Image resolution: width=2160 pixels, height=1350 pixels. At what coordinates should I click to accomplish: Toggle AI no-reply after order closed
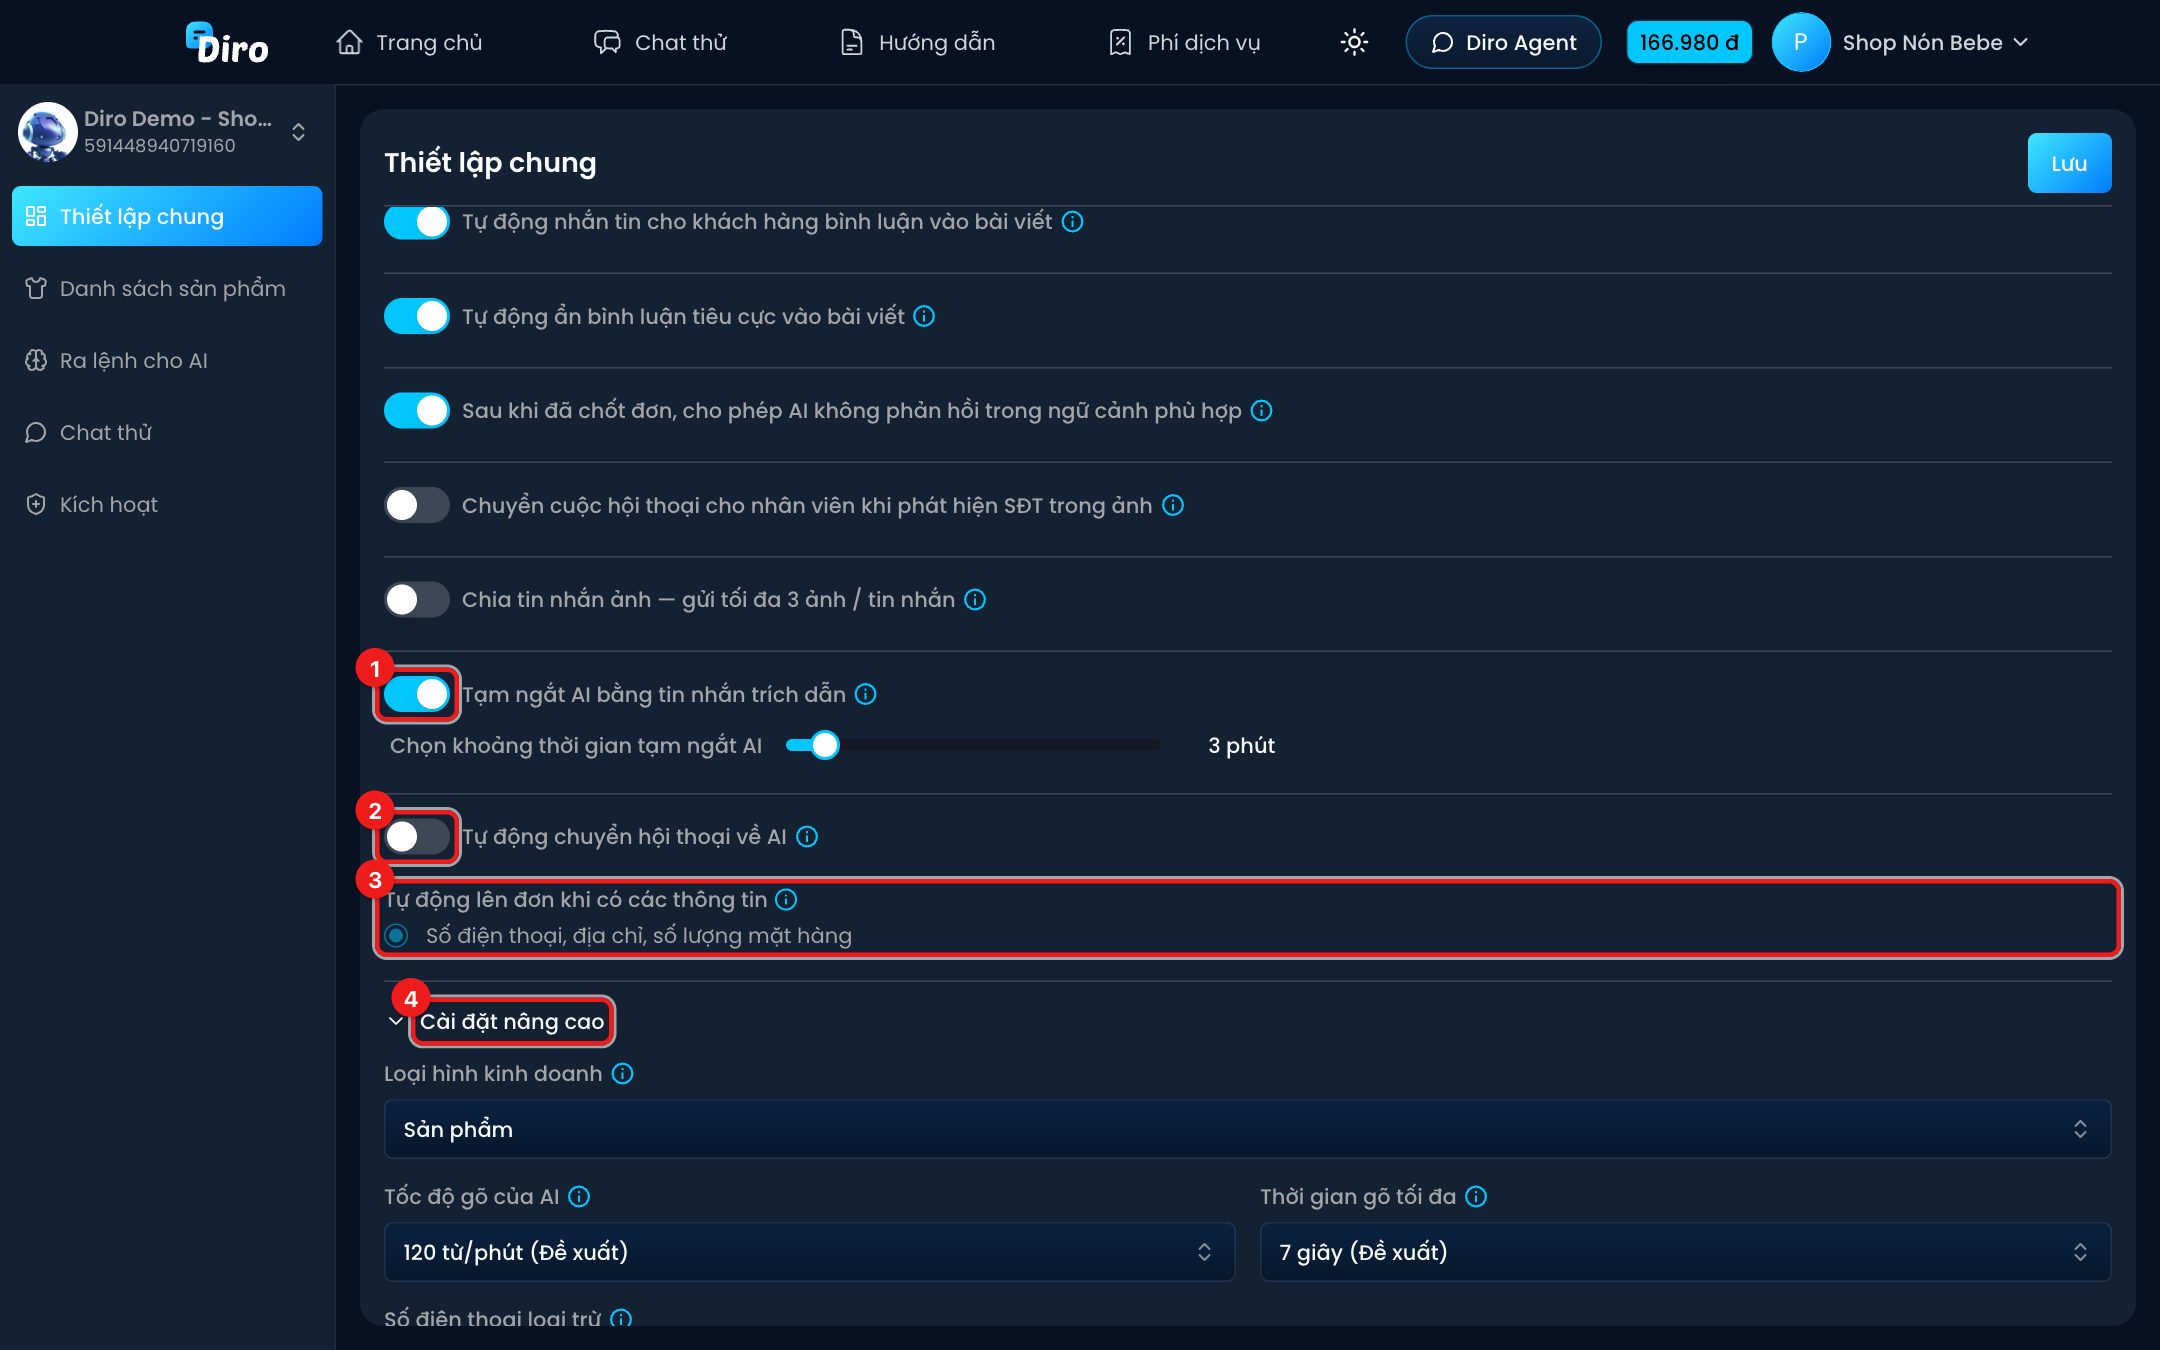tap(417, 410)
